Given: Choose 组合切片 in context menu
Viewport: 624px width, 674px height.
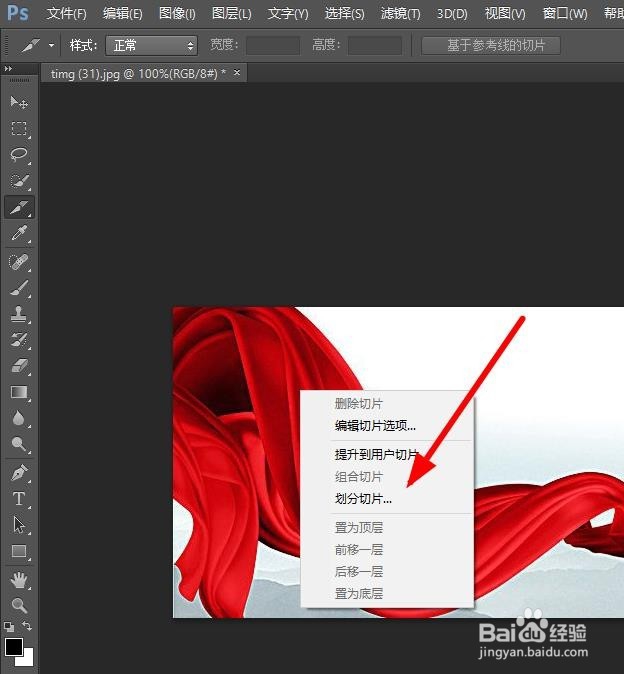Looking at the screenshot, I should (x=387, y=477).
